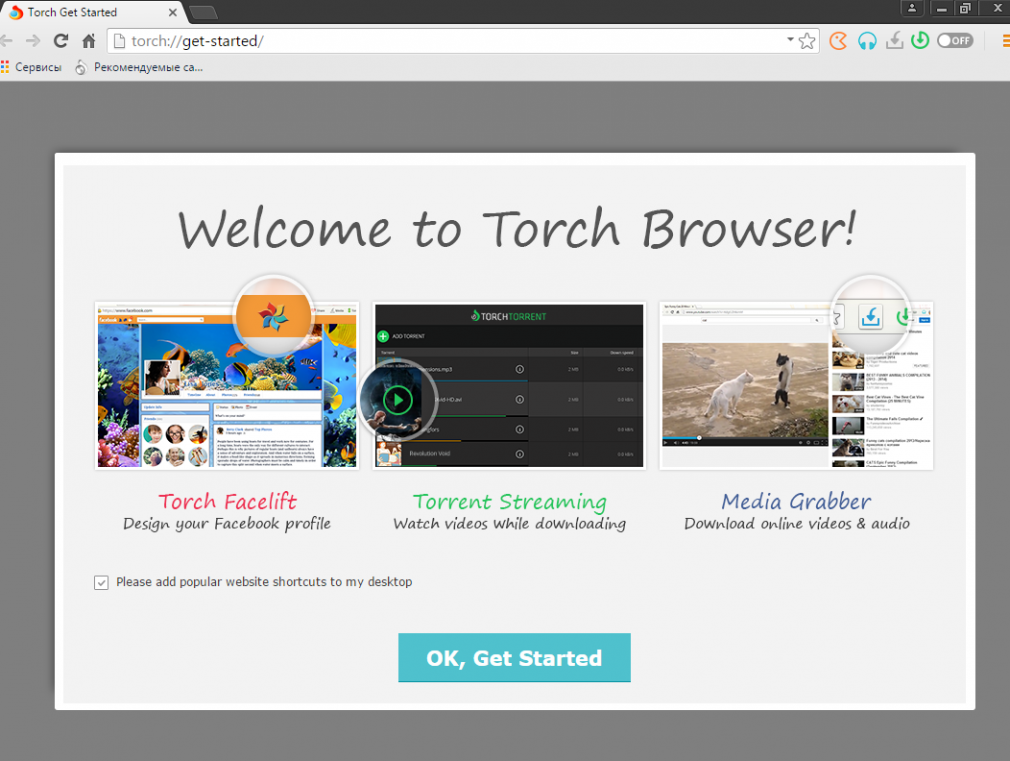Click the page icon in address bar
Screen dimensions: 1010x761
[x=119, y=41]
